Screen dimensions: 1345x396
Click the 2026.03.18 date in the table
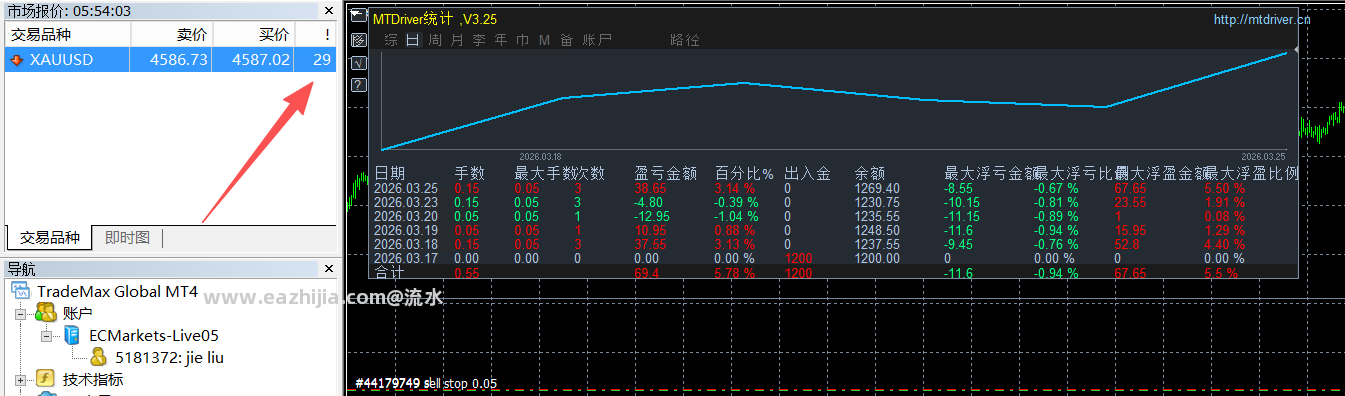406,244
